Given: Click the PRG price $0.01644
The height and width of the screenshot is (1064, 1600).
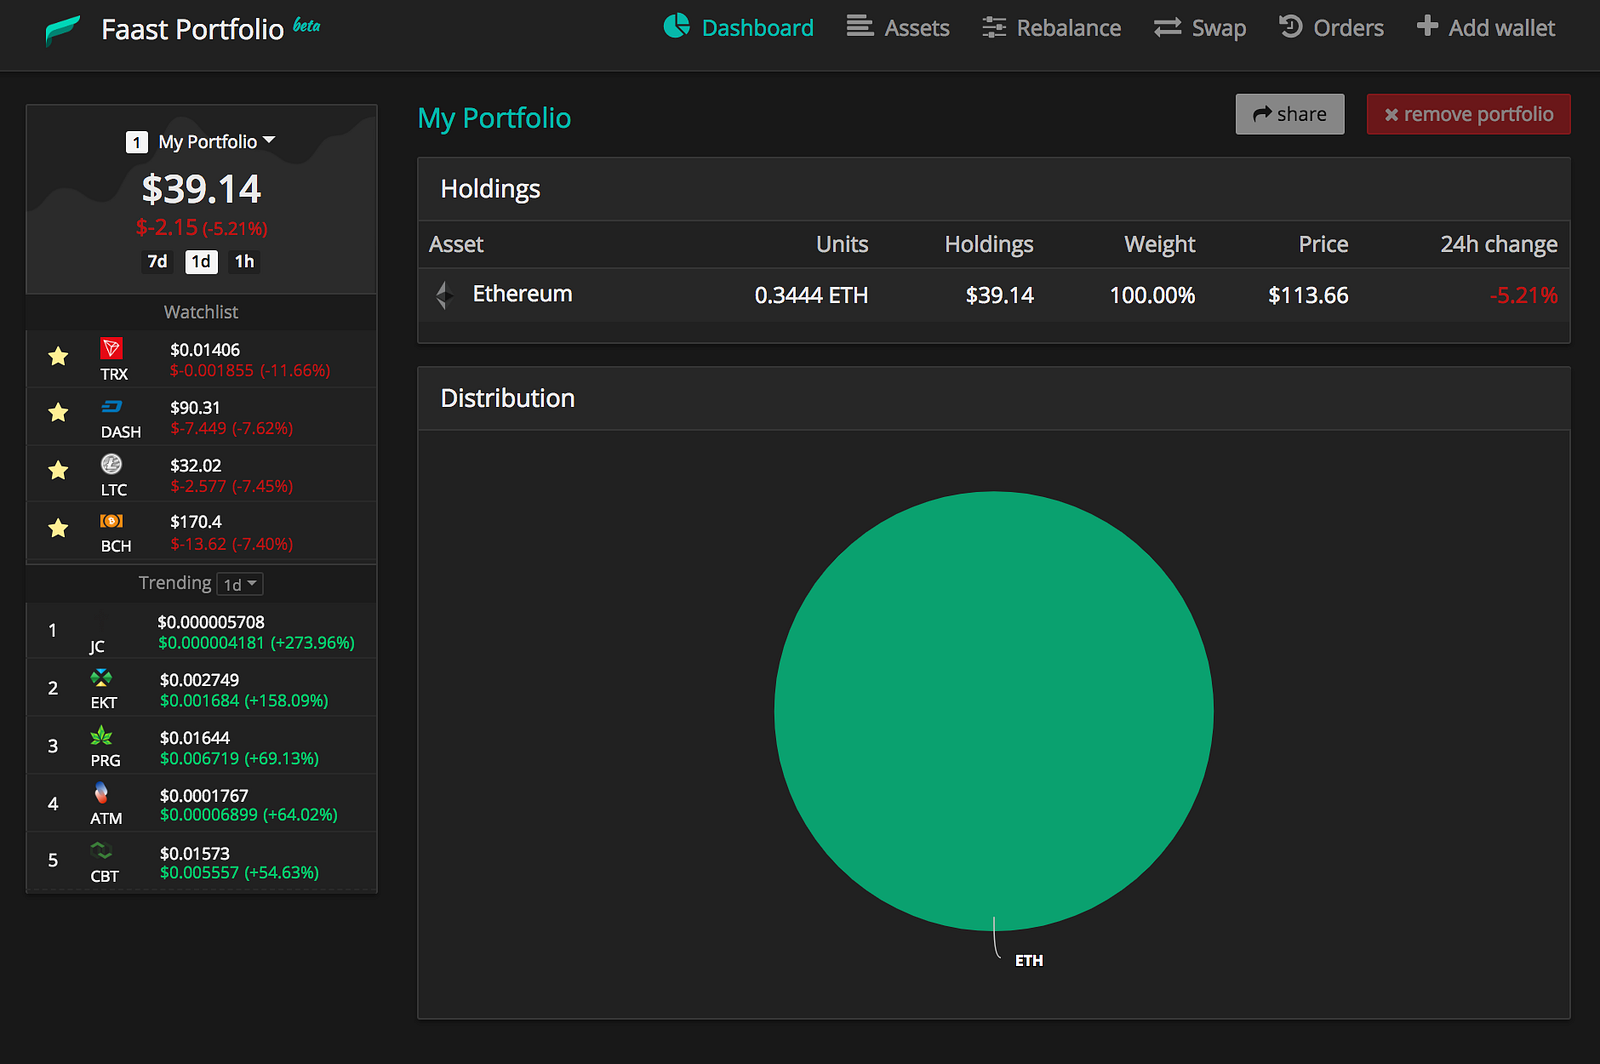Looking at the screenshot, I should (x=195, y=738).
